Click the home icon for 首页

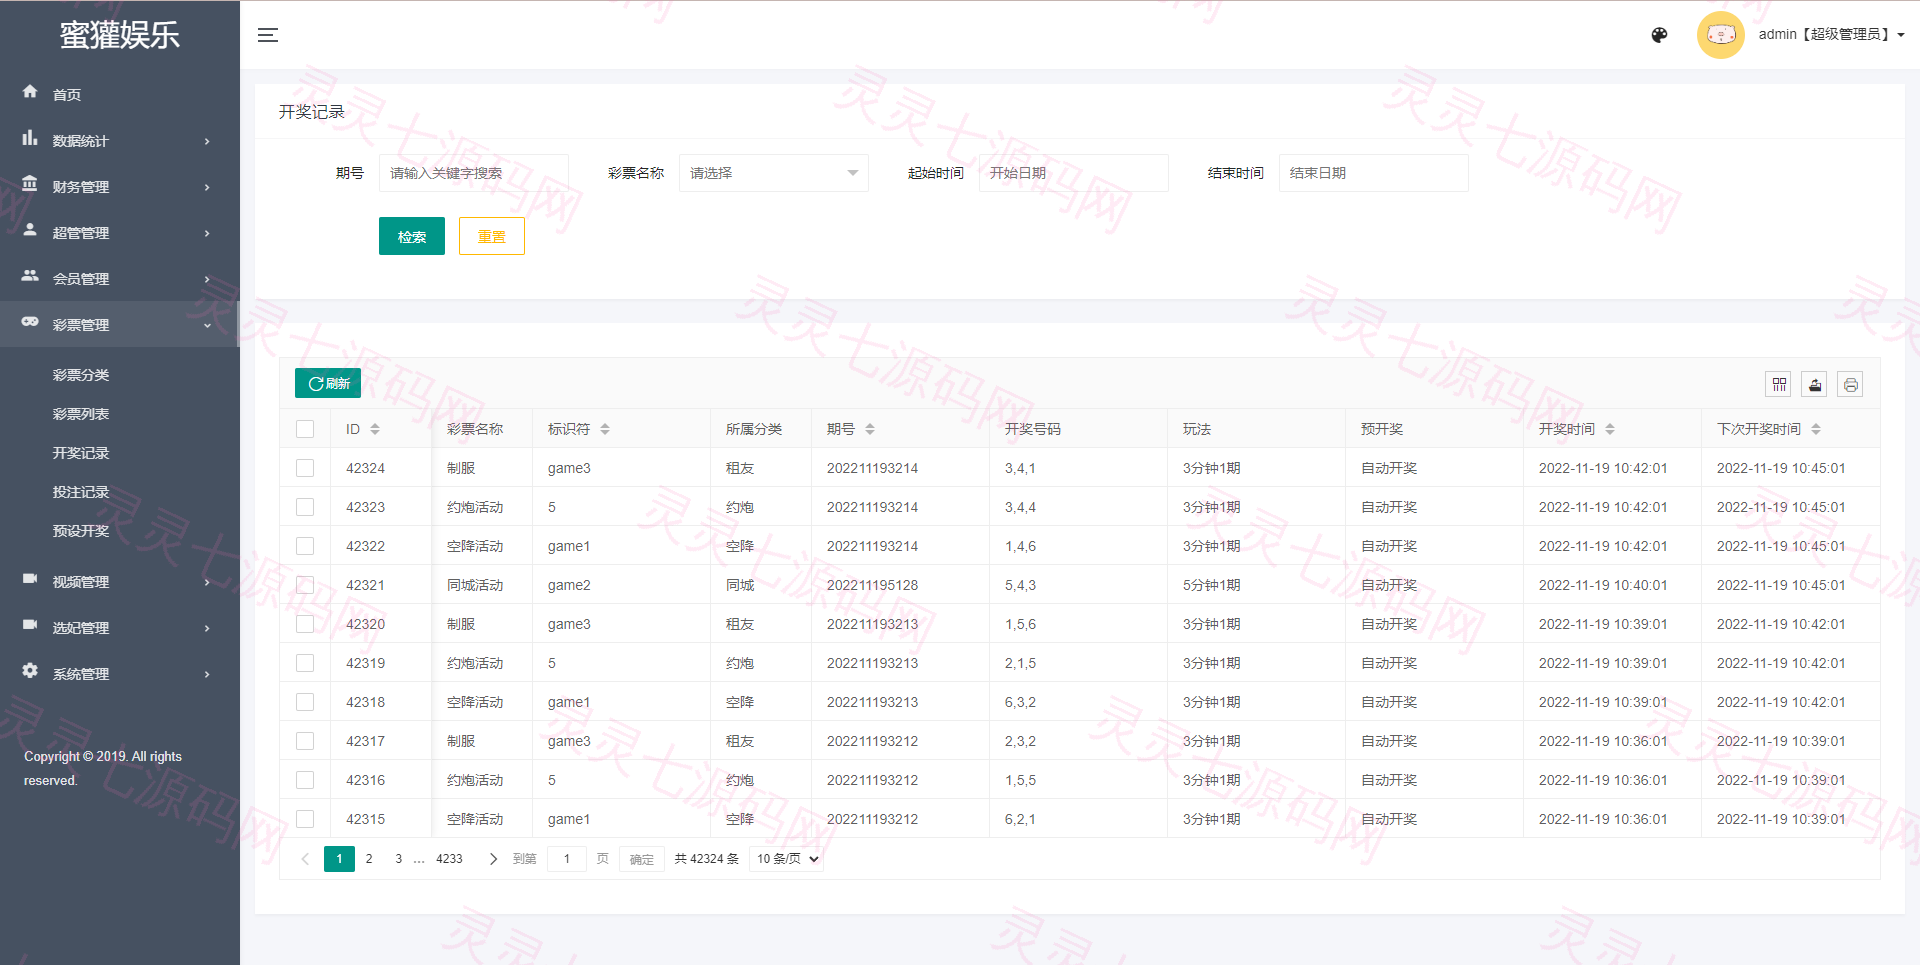tap(30, 92)
